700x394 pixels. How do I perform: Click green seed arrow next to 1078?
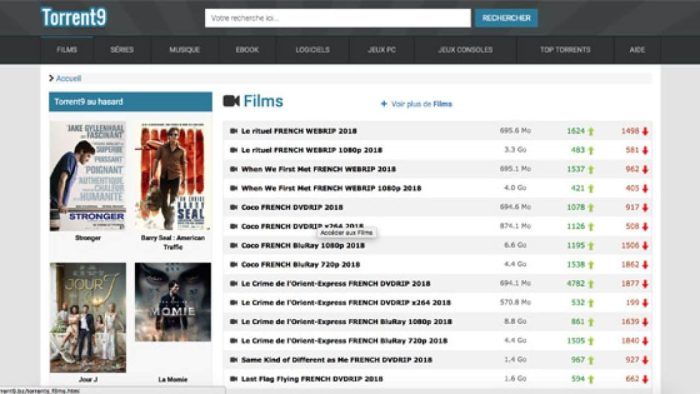[x=591, y=208]
